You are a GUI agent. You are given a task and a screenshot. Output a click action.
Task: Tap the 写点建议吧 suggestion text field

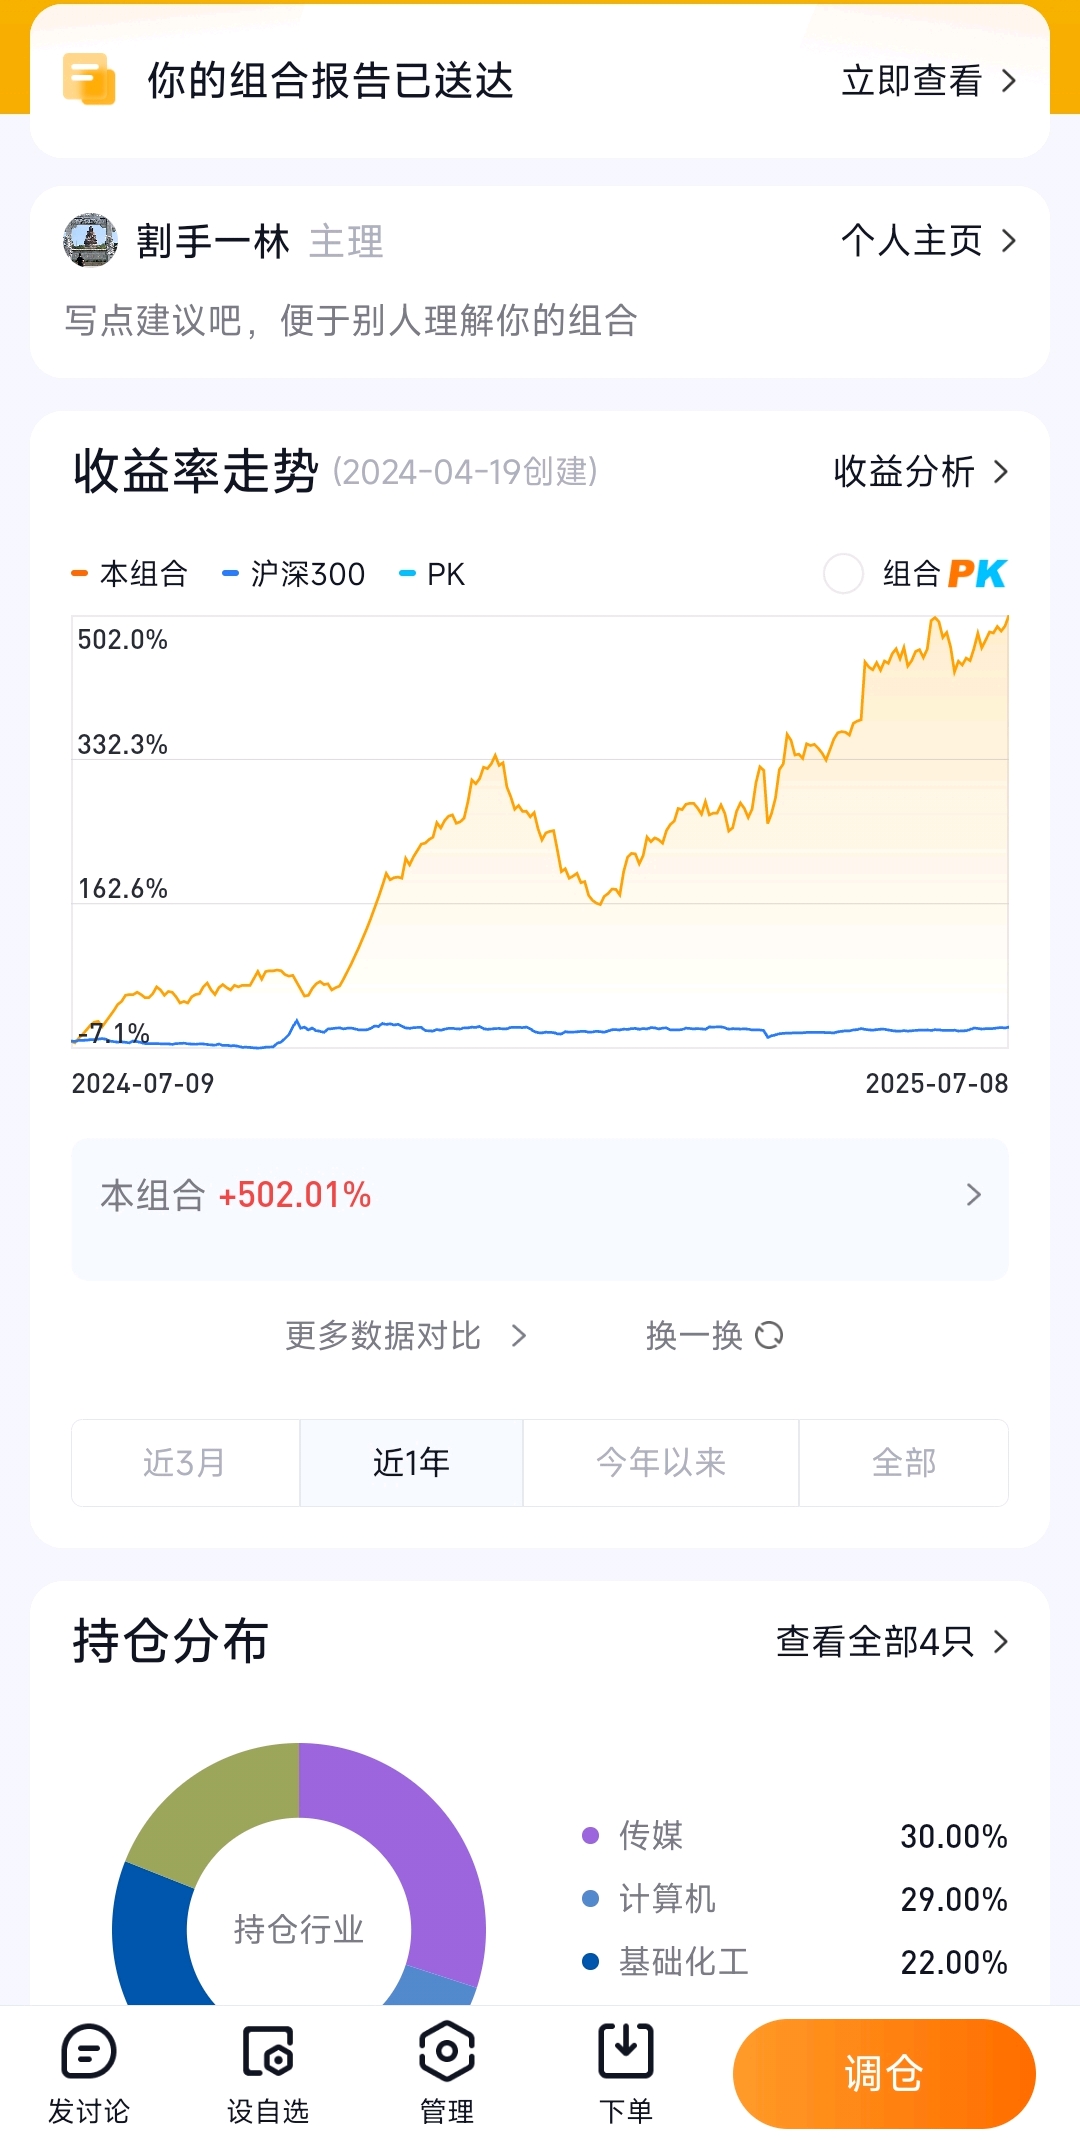click(x=351, y=321)
